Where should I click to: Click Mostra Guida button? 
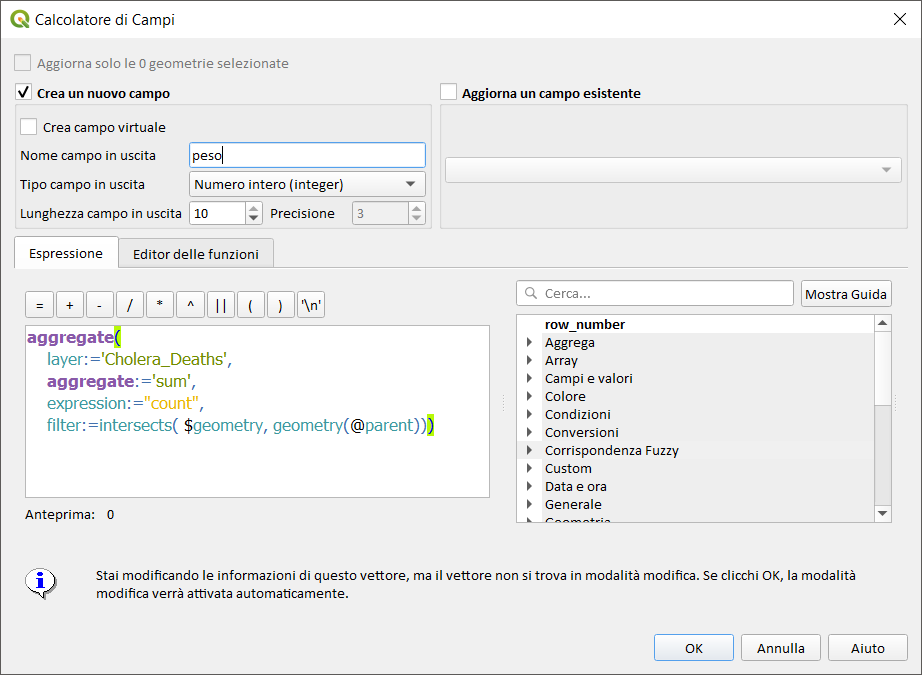pyautogui.click(x=846, y=294)
